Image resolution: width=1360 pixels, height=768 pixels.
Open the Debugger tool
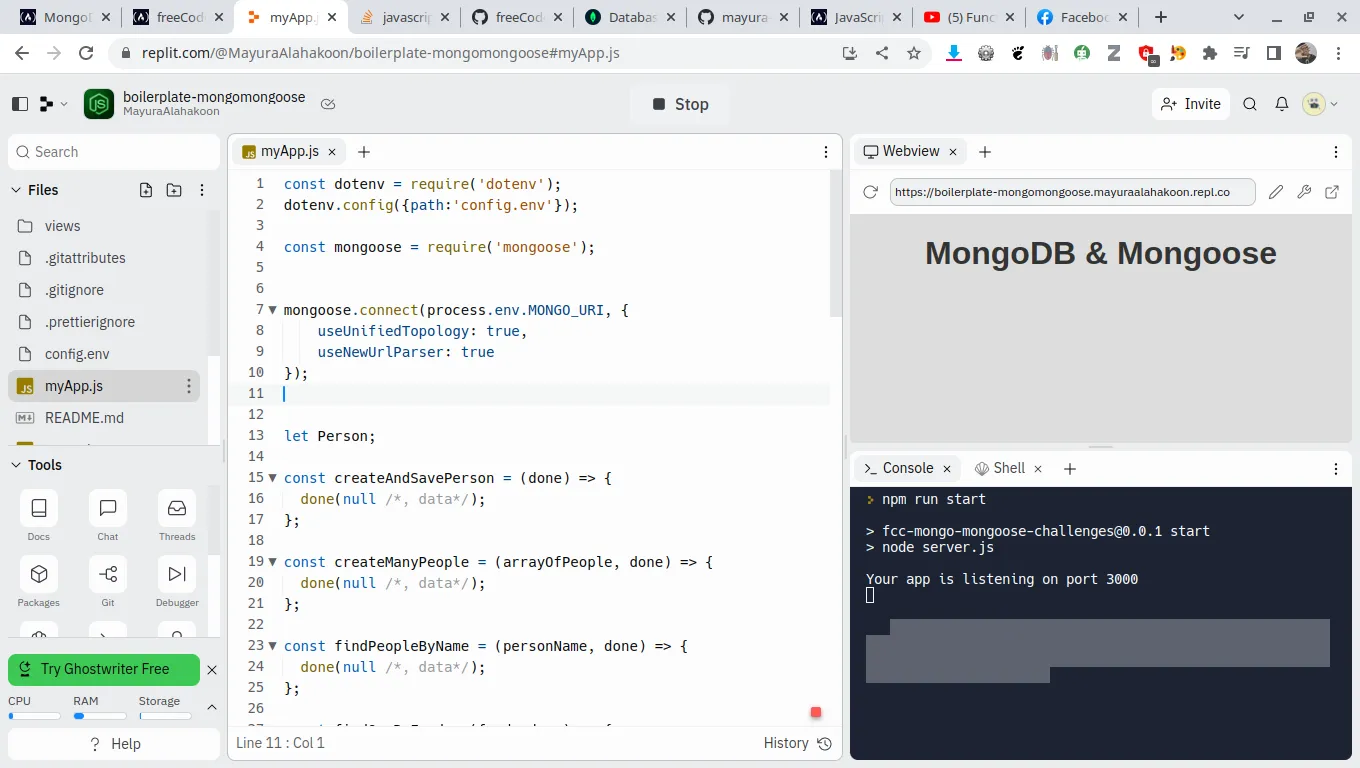tap(177, 582)
